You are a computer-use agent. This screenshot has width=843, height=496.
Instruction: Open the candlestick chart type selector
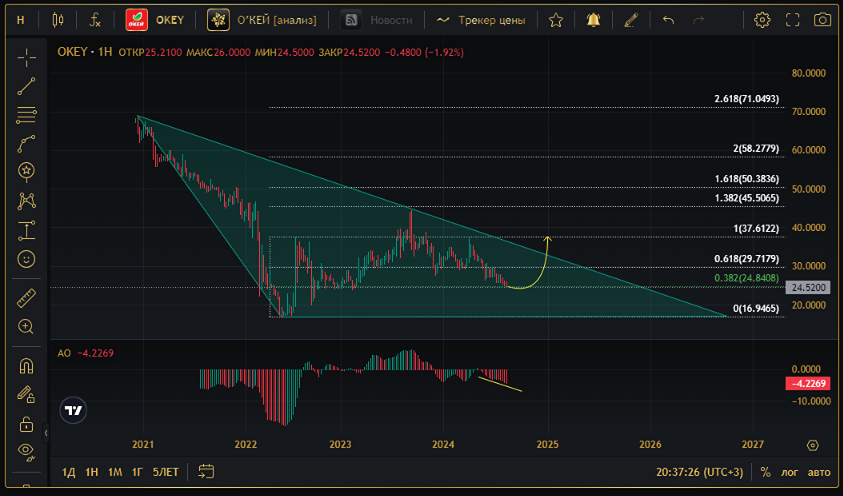click(x=58, y=20)
